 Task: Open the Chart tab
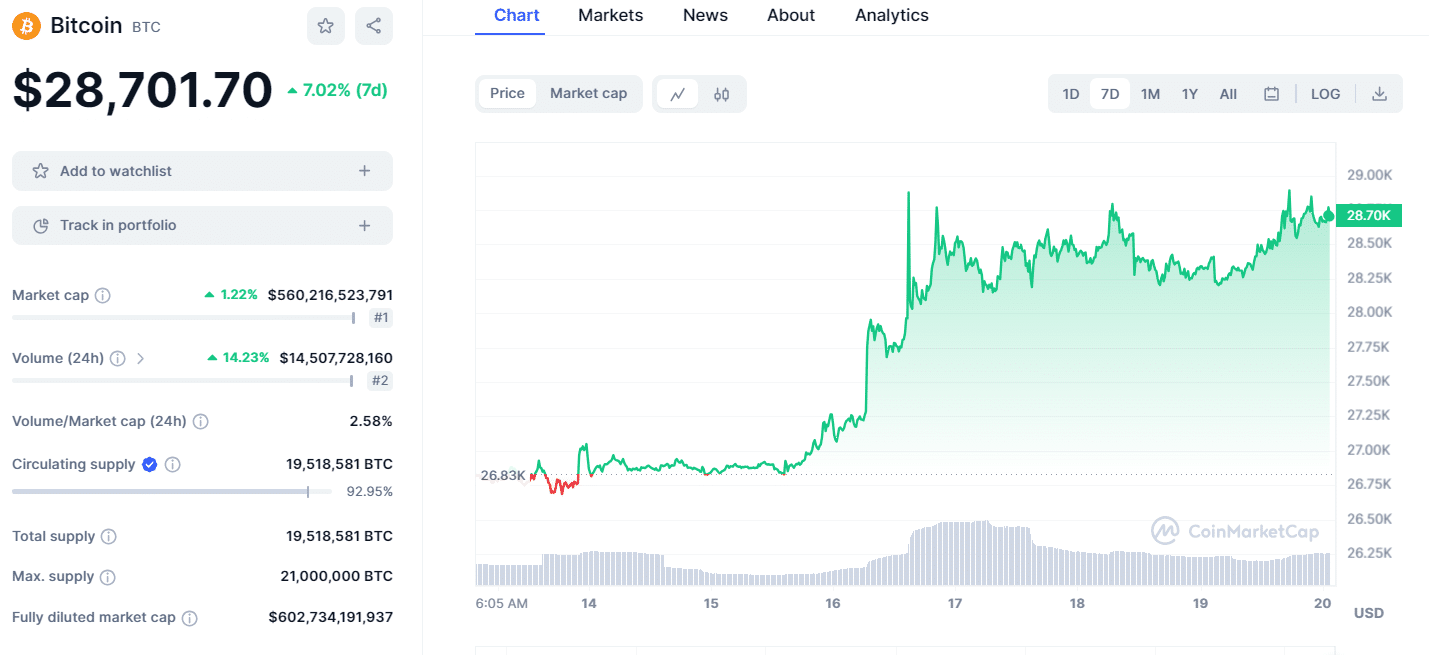(517, 16)
